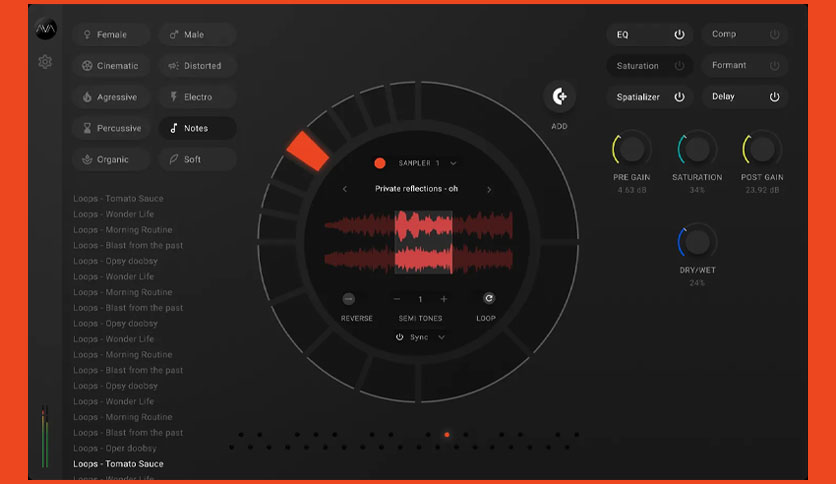Increase semitones with plus button

tap(444, 299)
